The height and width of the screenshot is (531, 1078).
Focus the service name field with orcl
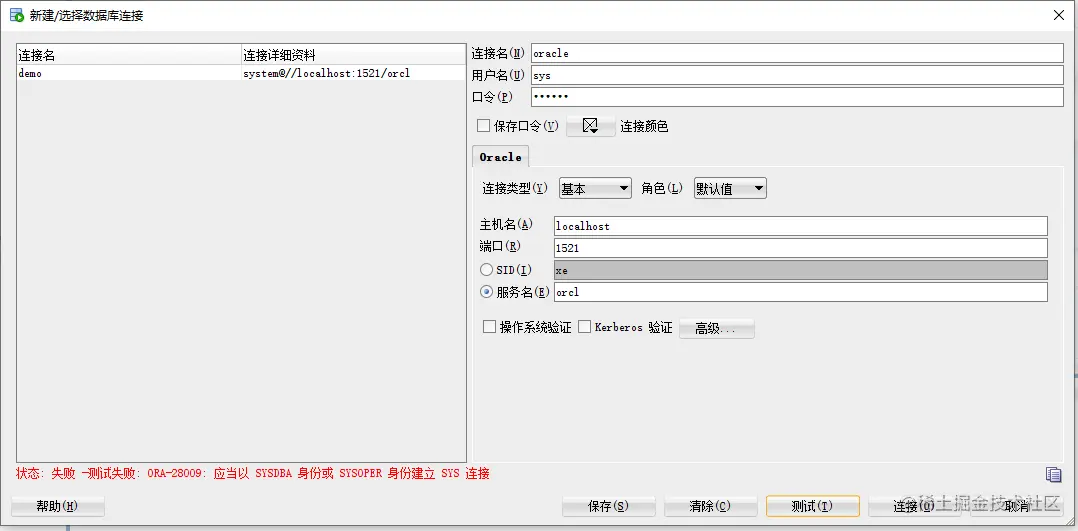(x=800, y=292)
